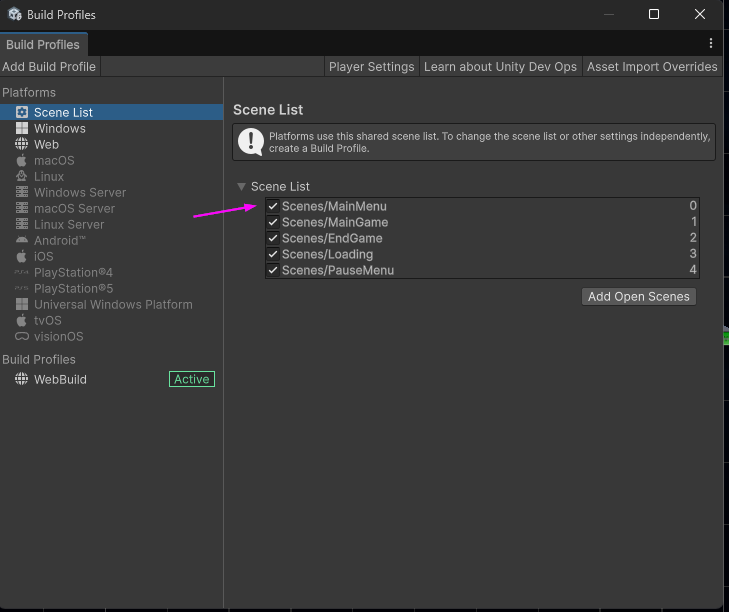The image size is (729, 612).
Task: Open Learn about Unity Dev Ops
Action: click(500, 67)
